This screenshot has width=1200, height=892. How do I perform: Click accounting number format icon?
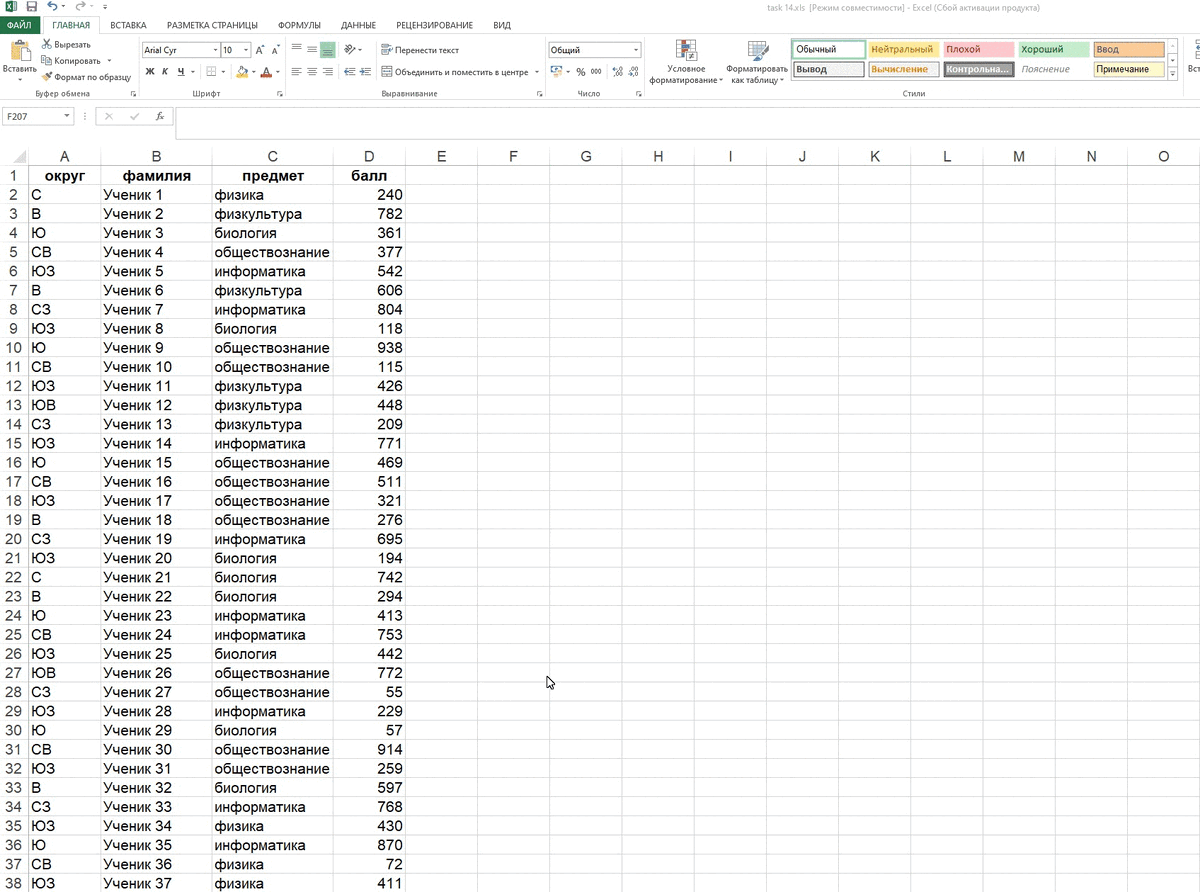[x=556, y=72]
